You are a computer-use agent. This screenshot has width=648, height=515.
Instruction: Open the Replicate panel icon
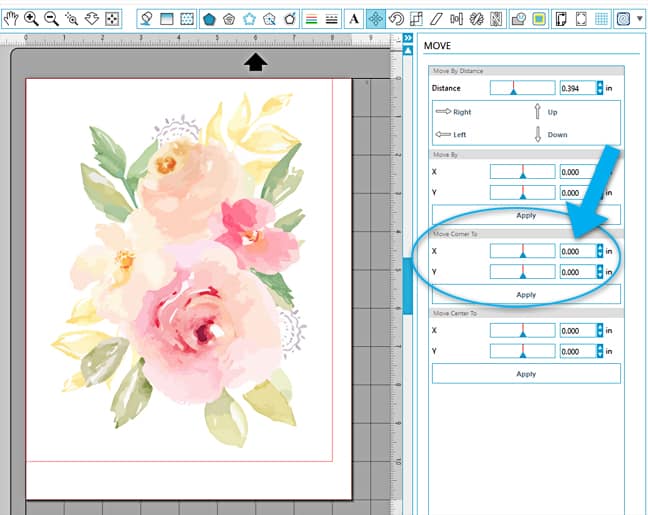pos(476,19)
